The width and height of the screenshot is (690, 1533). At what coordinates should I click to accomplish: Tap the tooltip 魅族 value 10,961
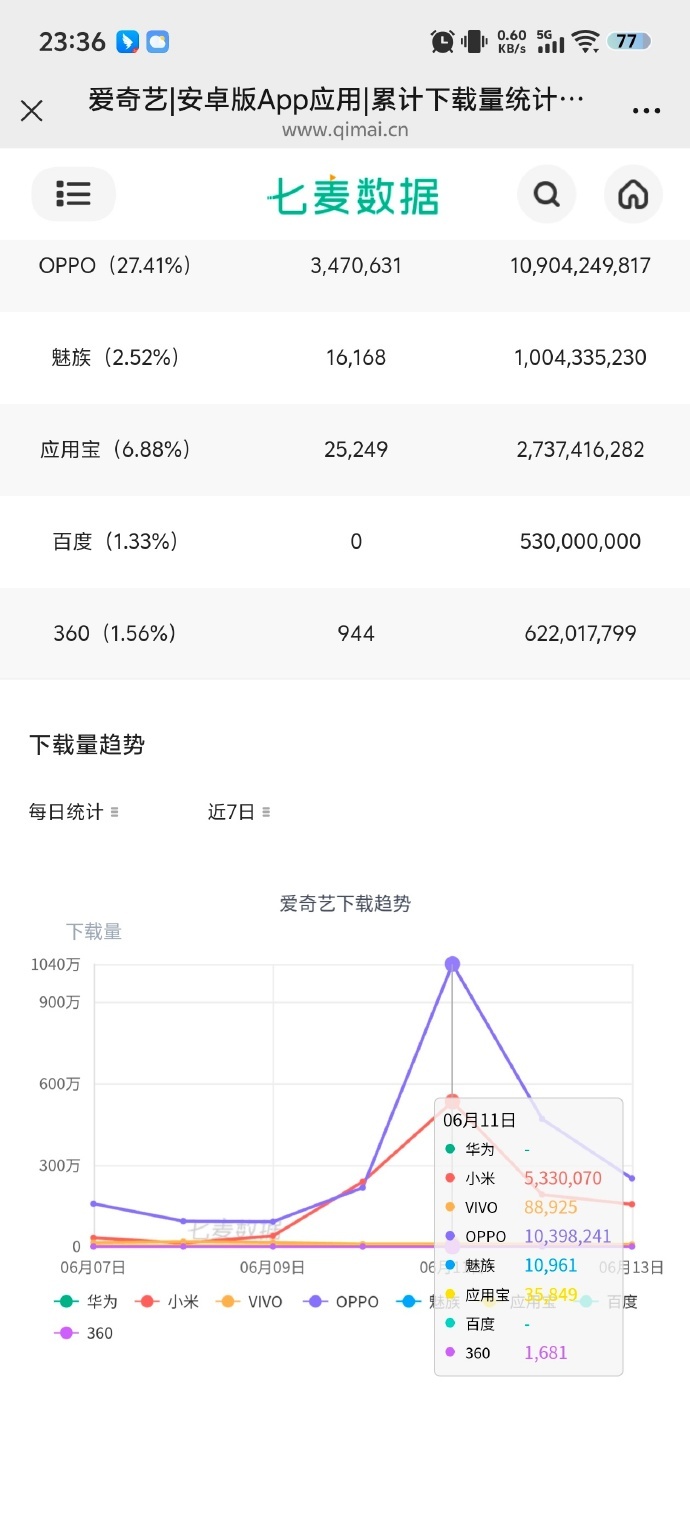[551, 1266]
